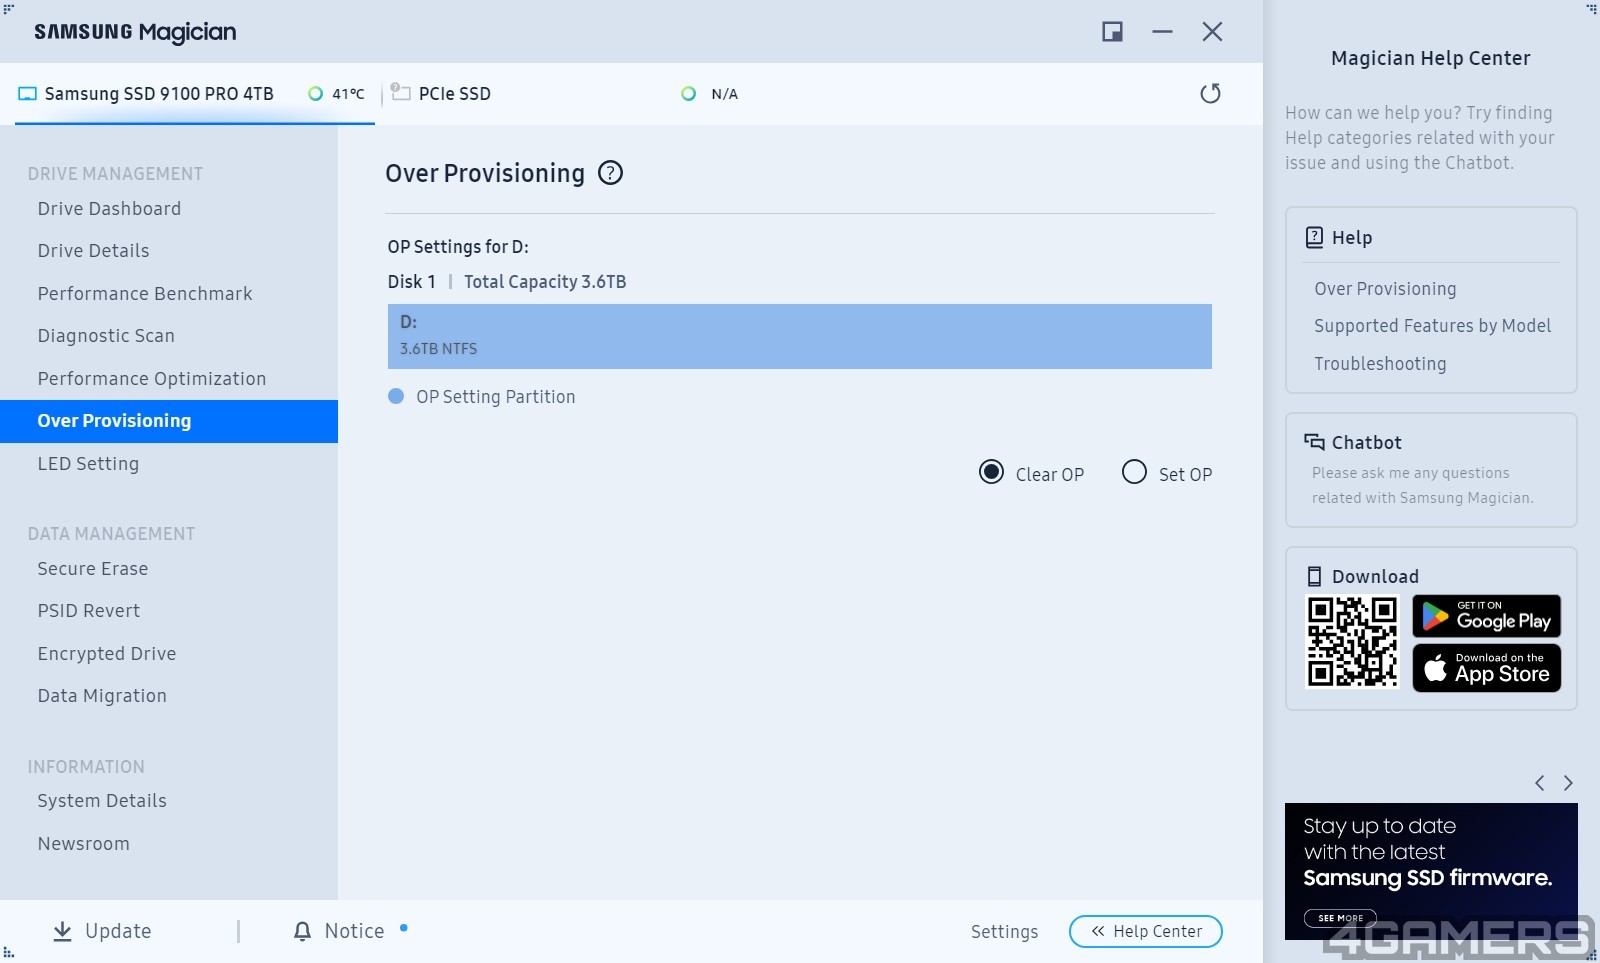The height and width of the screenshot is (963, 1600).
Task: Select Over Provisioning in sidebar
Action: pos(169,421)
